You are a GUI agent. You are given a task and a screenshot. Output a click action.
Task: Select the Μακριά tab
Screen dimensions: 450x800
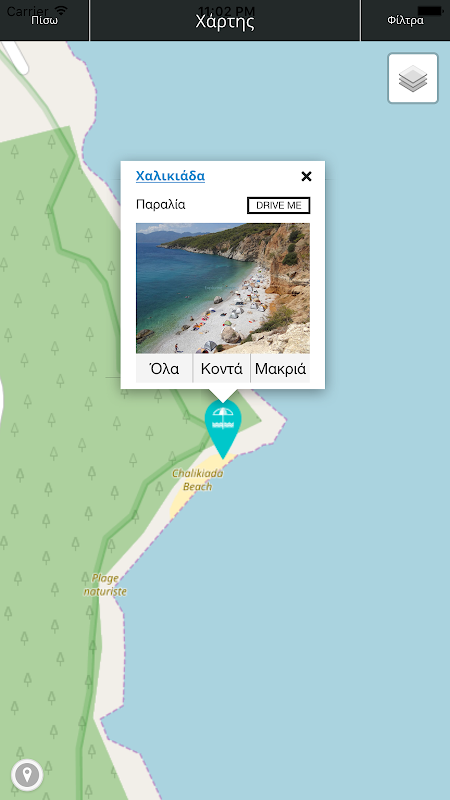tap(280, 368)
